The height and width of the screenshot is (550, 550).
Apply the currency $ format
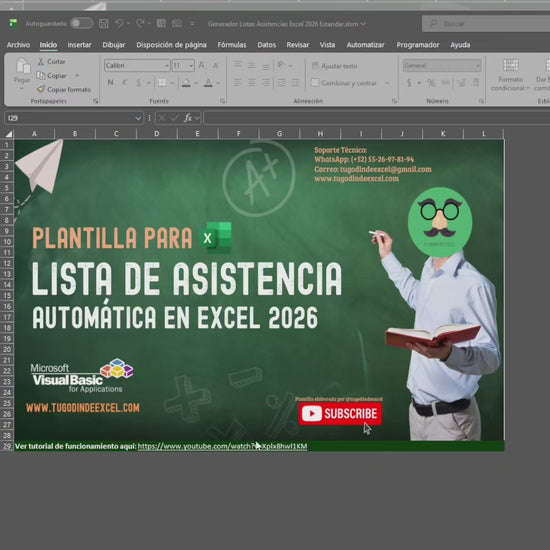tap(409, 83)
